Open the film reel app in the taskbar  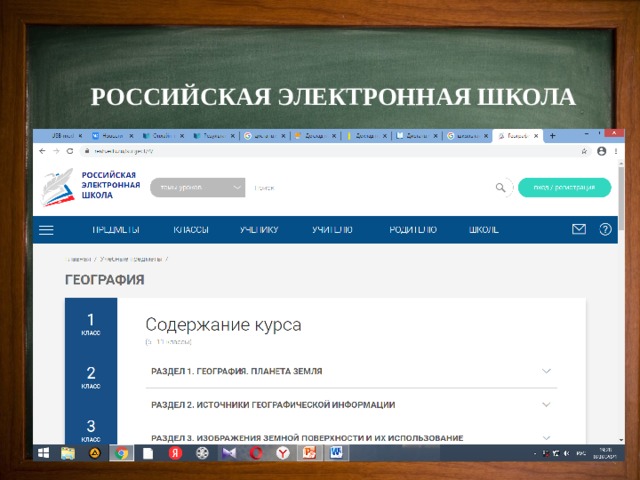(x=202, y=453)
